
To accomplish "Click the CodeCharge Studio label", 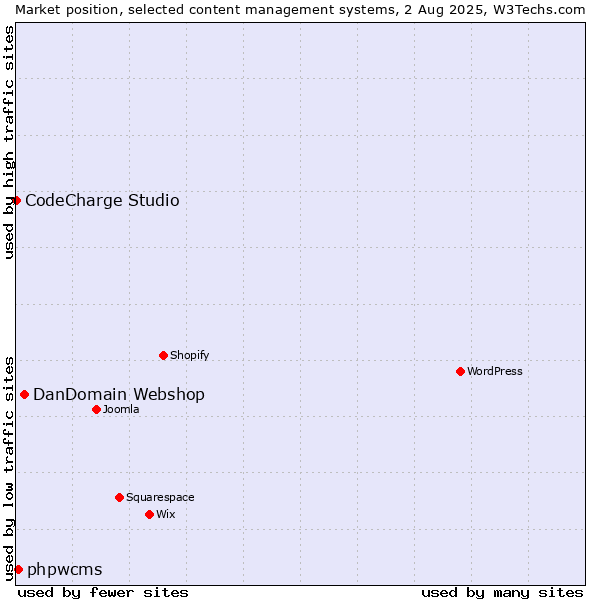I will click(x=102, y=201).
